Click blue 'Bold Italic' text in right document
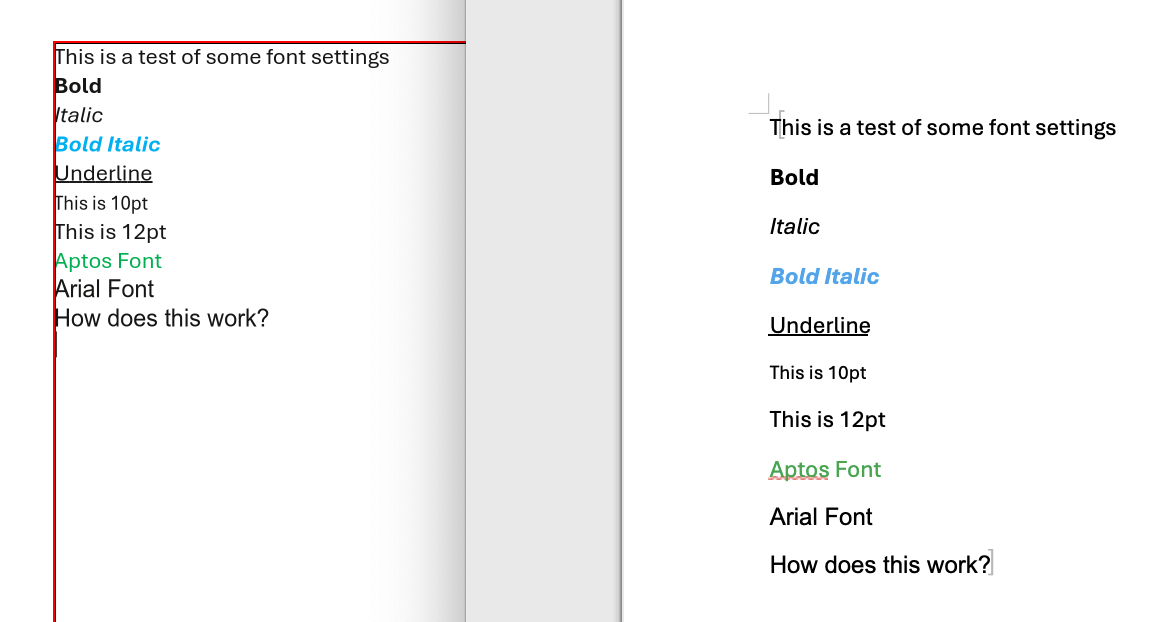Viewport: 1166px width, 622px height. pyautogui.click(x=824, y=277)
